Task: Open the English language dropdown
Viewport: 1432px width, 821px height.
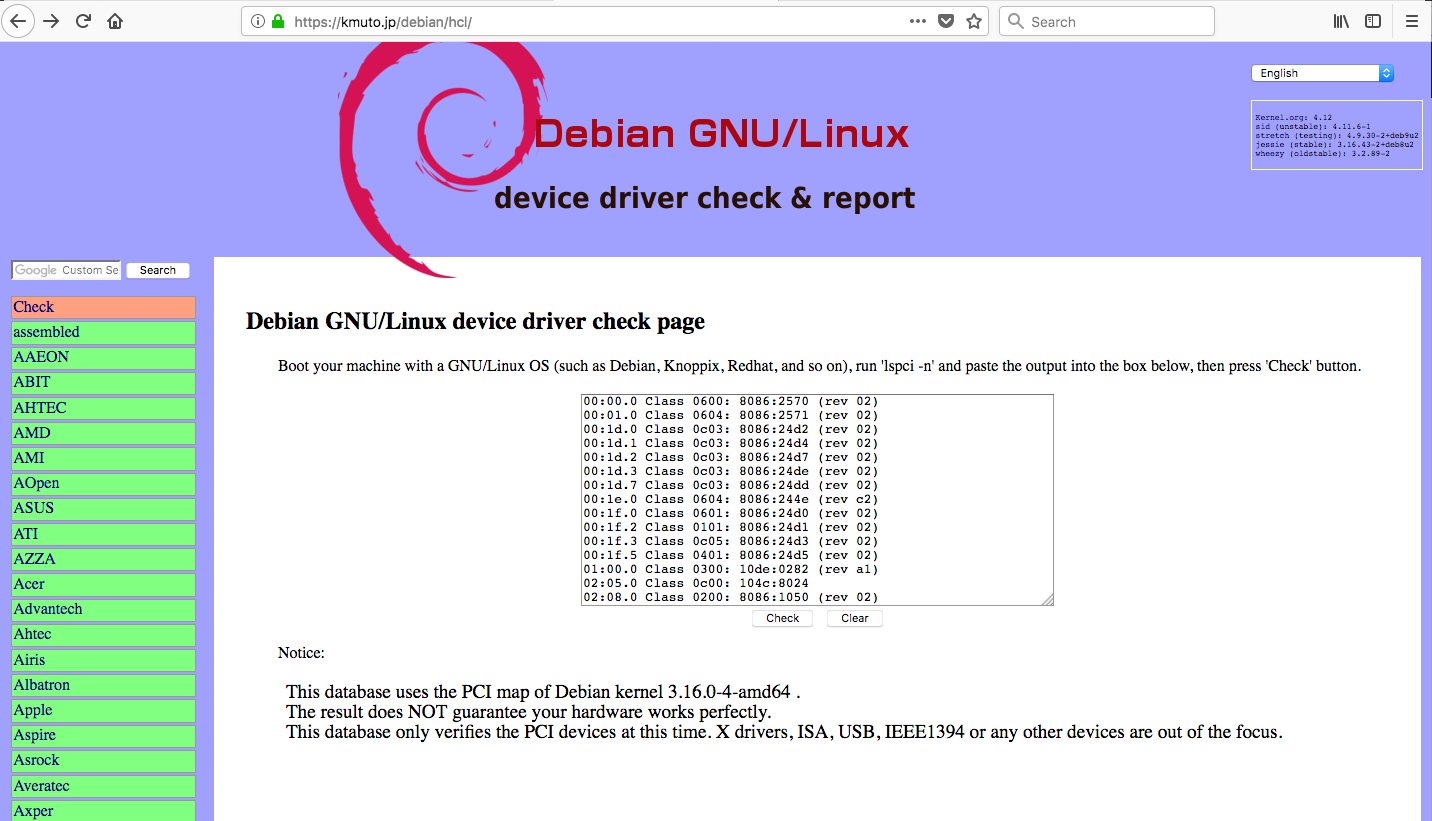Action: tap(1322, 73)
